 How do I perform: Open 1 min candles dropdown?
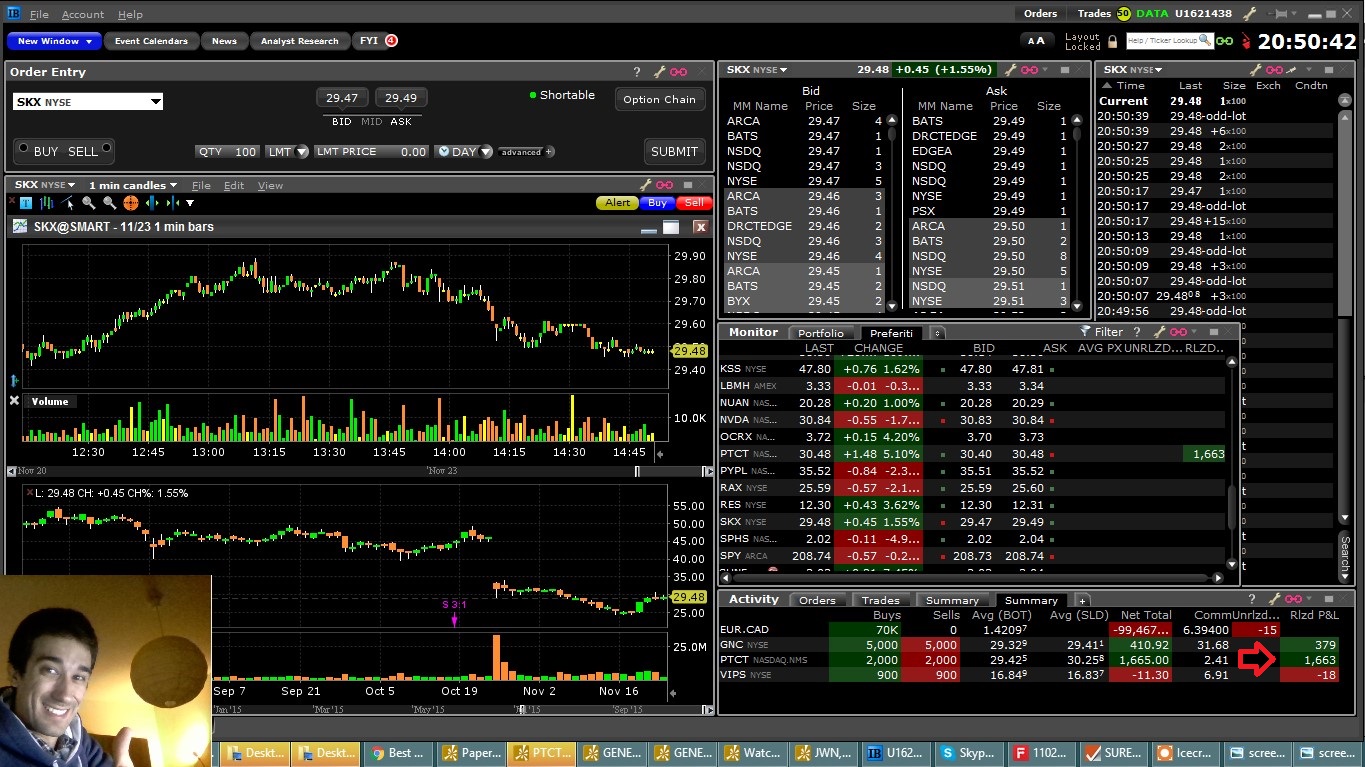[132, 185]
